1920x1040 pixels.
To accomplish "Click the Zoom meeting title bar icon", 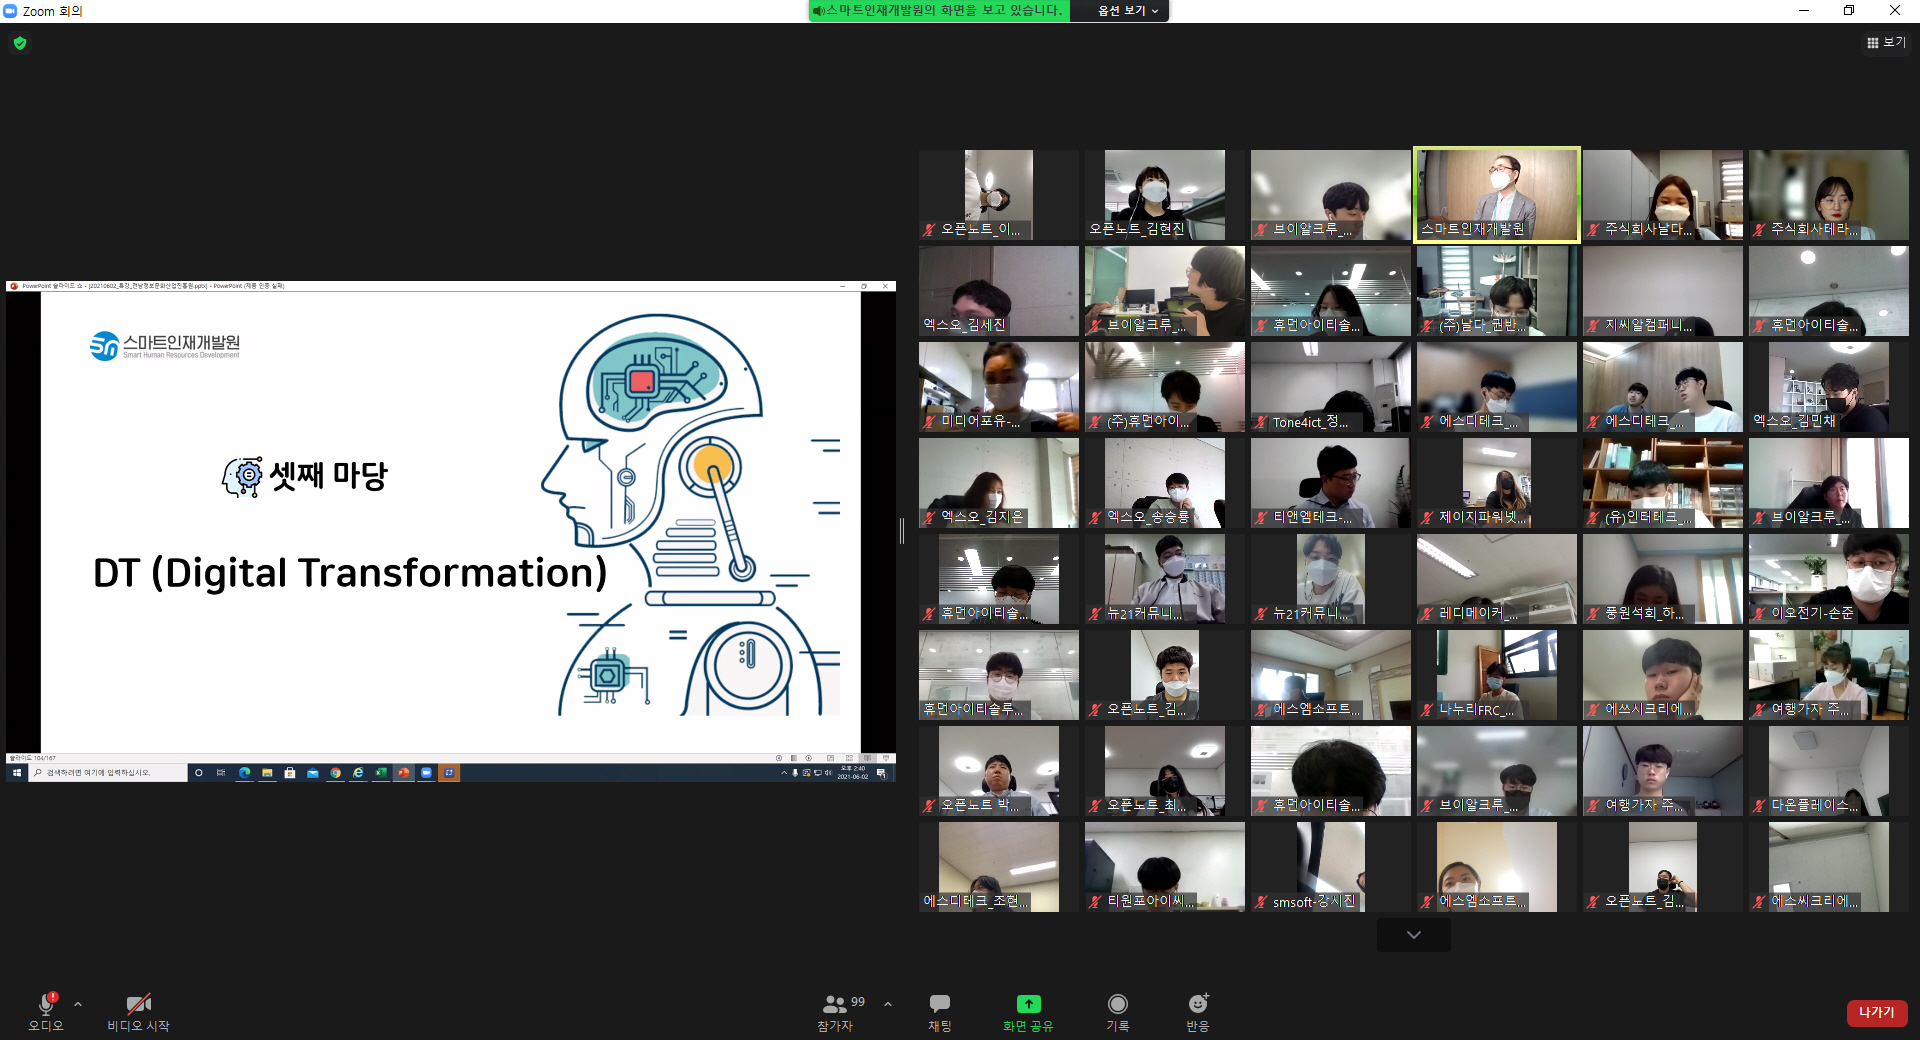I will click(11, 11).
